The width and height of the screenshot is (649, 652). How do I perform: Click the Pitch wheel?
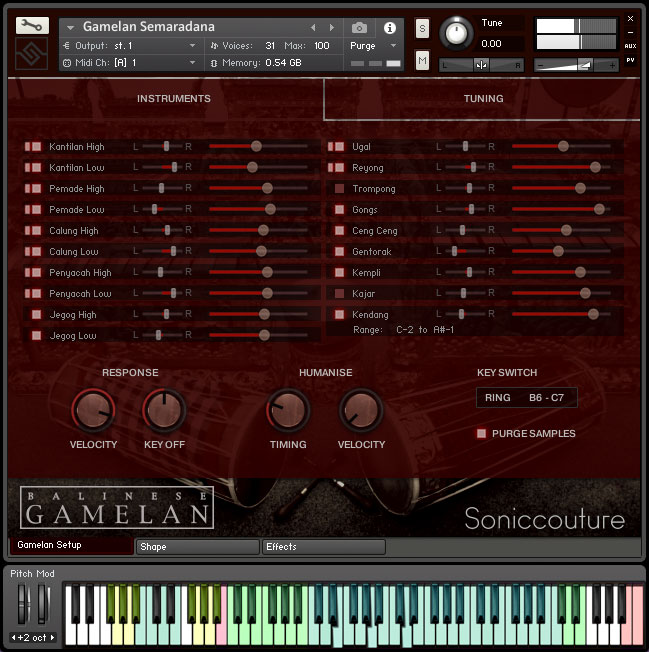point(22,603)
